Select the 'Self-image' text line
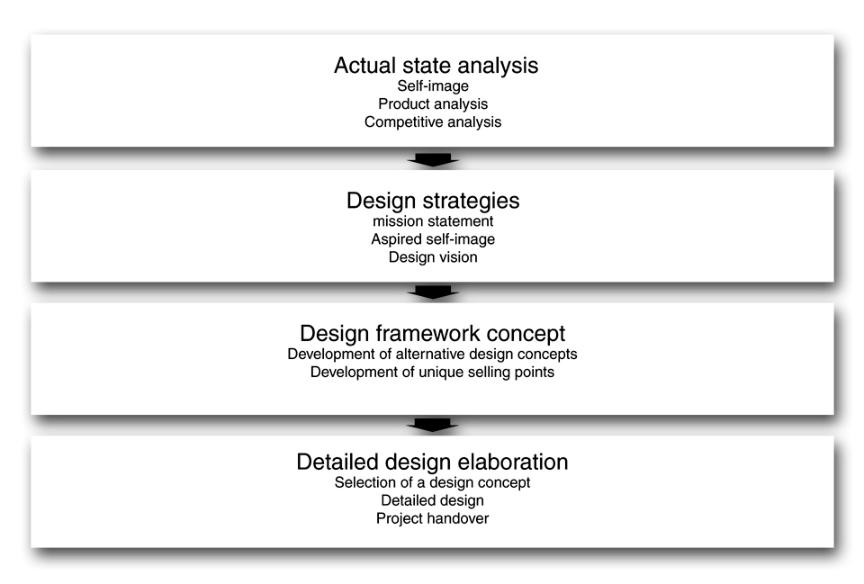864x584 pixels. 433,86
